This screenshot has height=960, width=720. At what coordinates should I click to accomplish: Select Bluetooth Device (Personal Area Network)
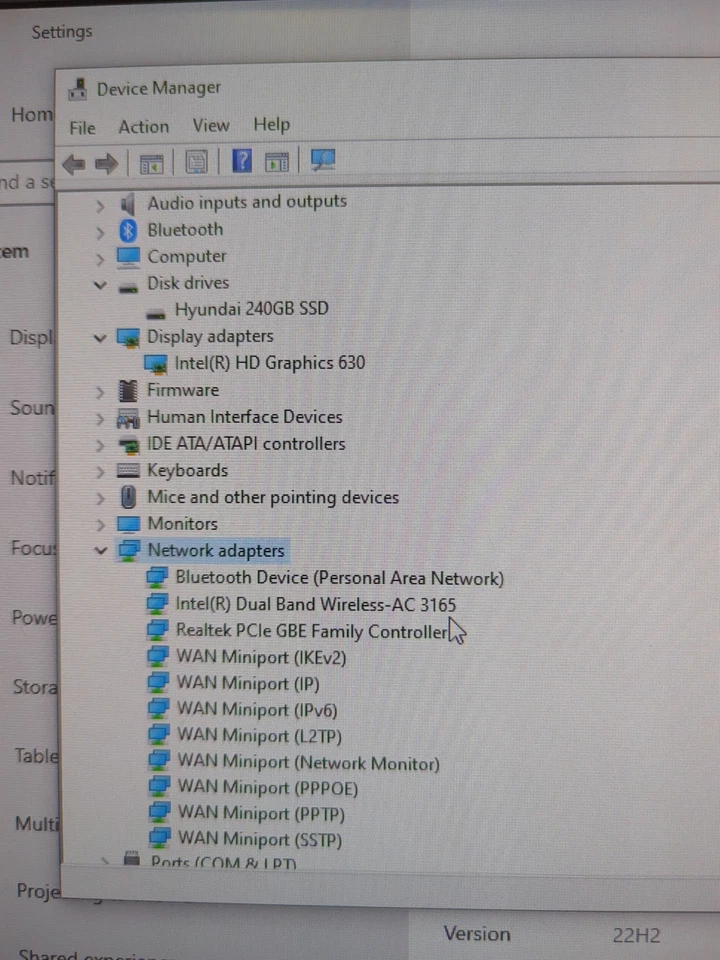click(340, 578)
